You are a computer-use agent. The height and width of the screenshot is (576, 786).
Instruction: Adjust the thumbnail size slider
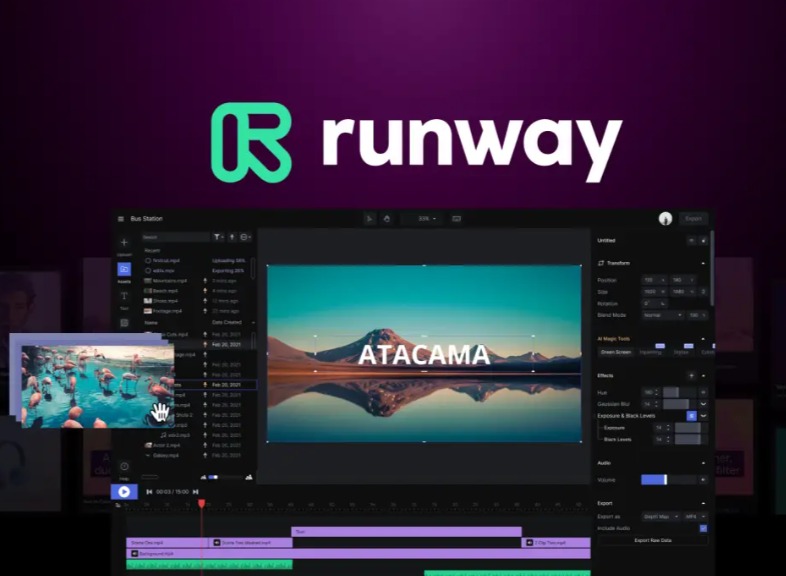226,477
